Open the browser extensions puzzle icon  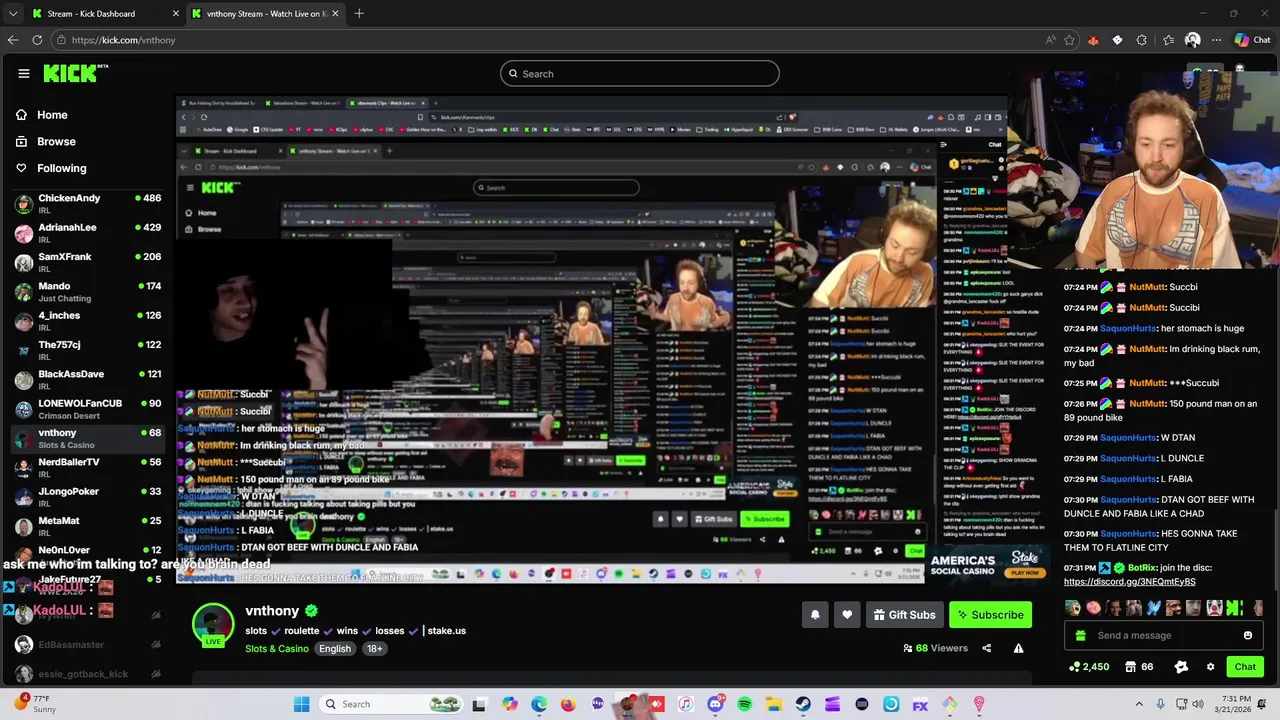1142,40
